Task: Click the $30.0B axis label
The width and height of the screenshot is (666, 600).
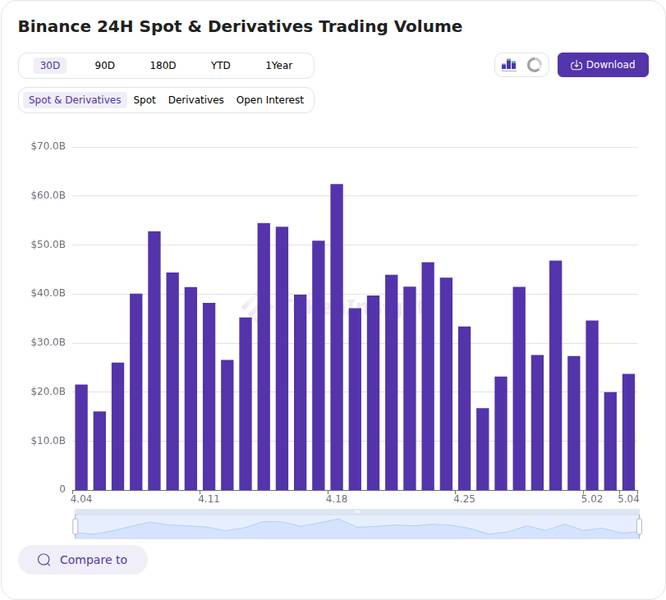Action: pos(48,342)
